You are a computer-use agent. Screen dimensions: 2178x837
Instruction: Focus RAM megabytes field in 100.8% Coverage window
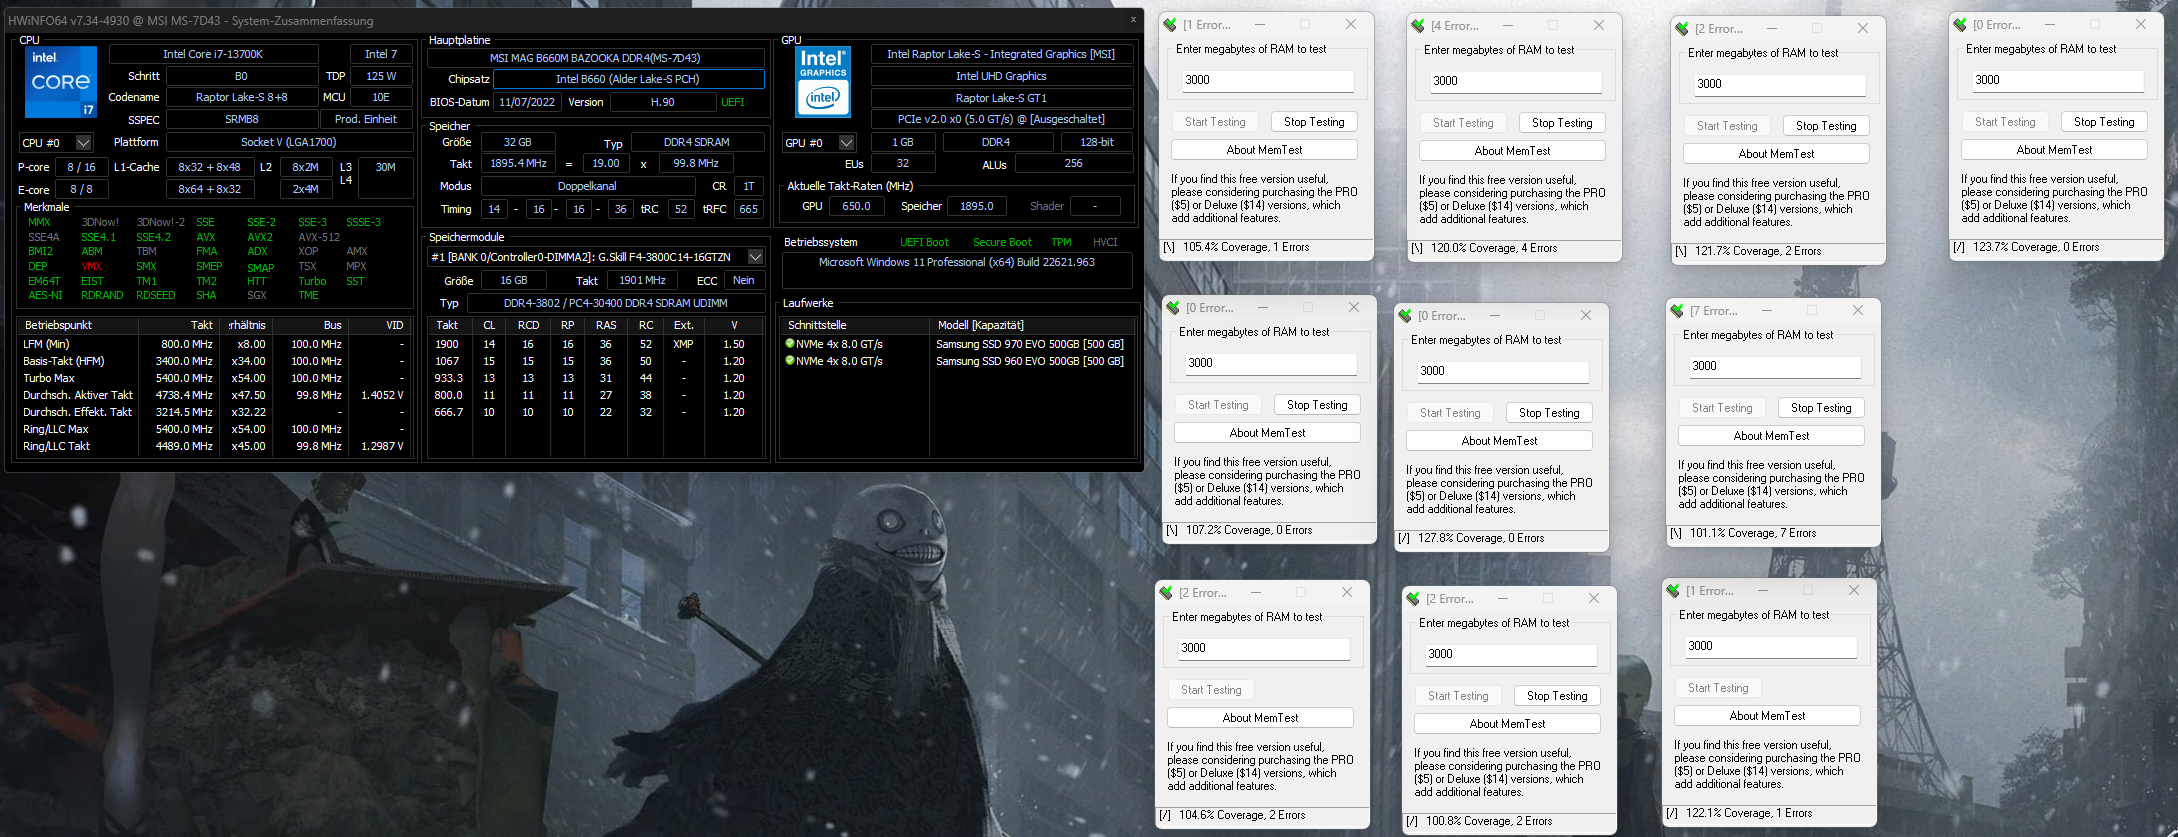(x=1511, y=654)
